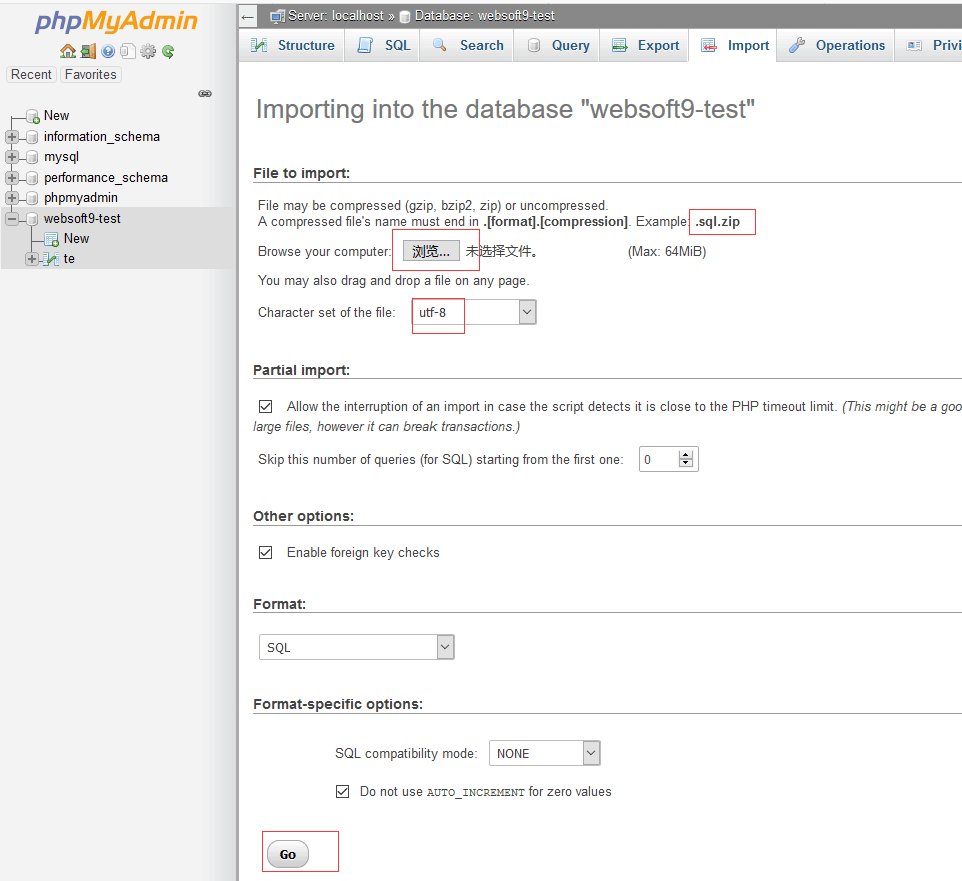Click performance_schema database icon

click(x=32, y=178)
